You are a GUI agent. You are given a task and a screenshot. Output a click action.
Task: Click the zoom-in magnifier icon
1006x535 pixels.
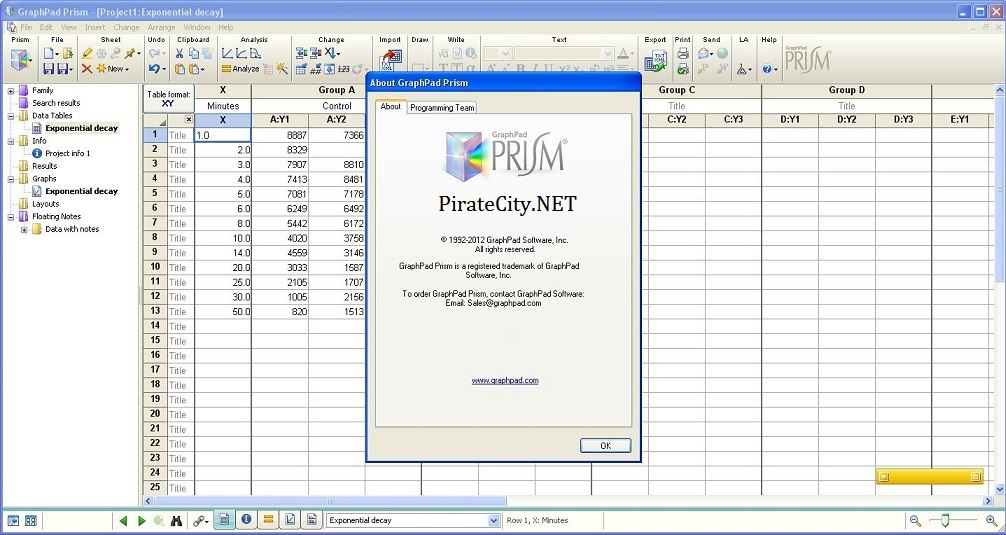pos(991,521)
